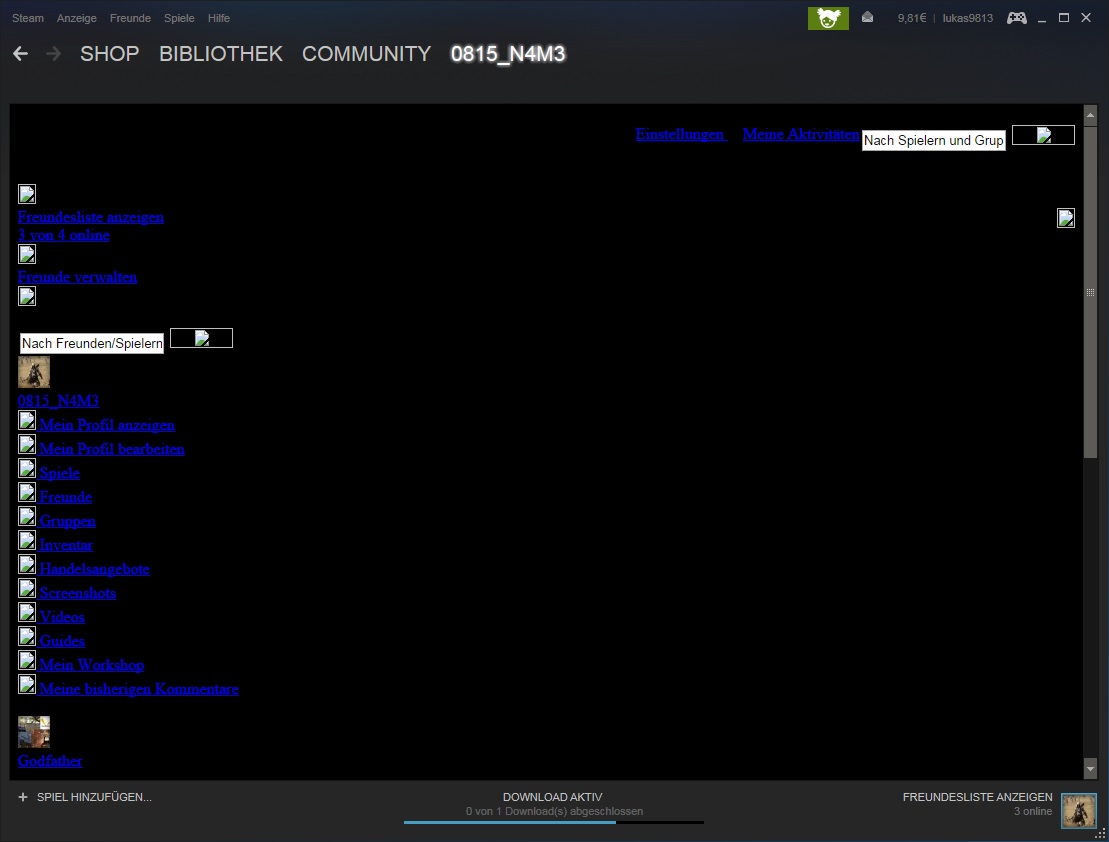Image resolution: width=1109 pixels, height=842 pixels.
Task: Click the 9,81€ wallet balance
Action: coord(911,18)
